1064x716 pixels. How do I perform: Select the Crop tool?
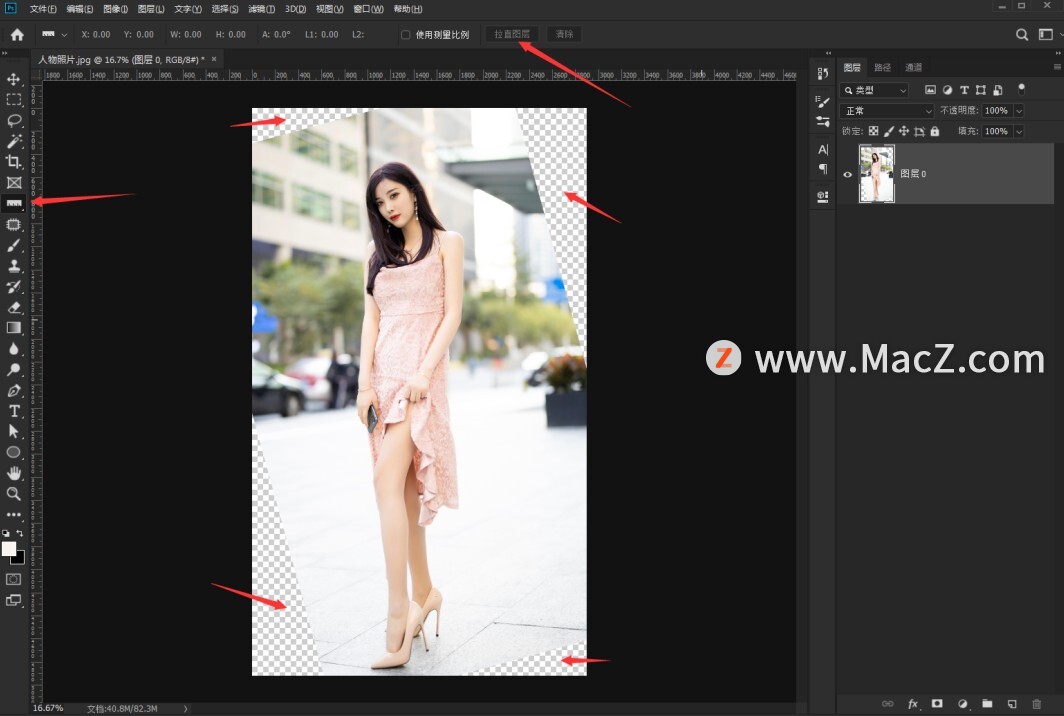click(x=14, y=162)
